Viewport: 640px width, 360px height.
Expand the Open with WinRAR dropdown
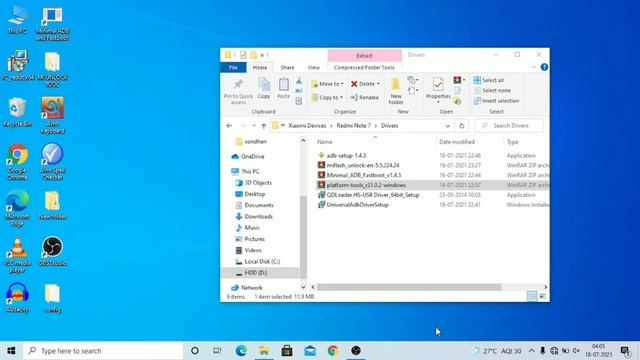tap(464, 80)
